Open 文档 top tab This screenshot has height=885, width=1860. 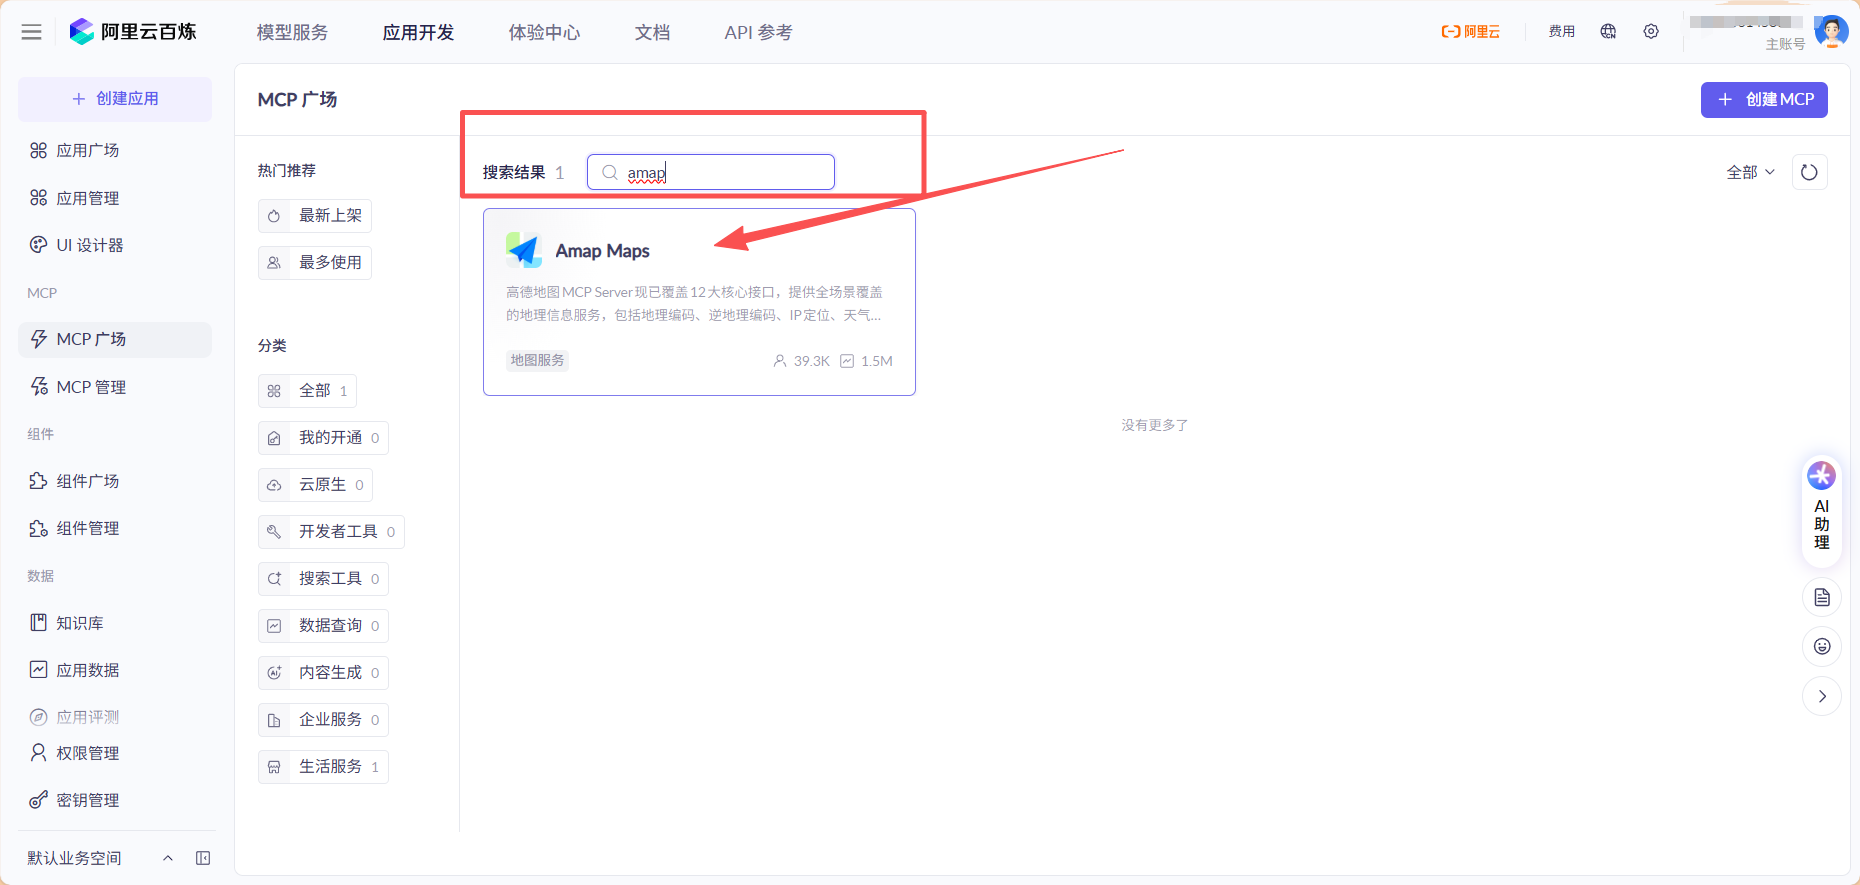[652, 32]
